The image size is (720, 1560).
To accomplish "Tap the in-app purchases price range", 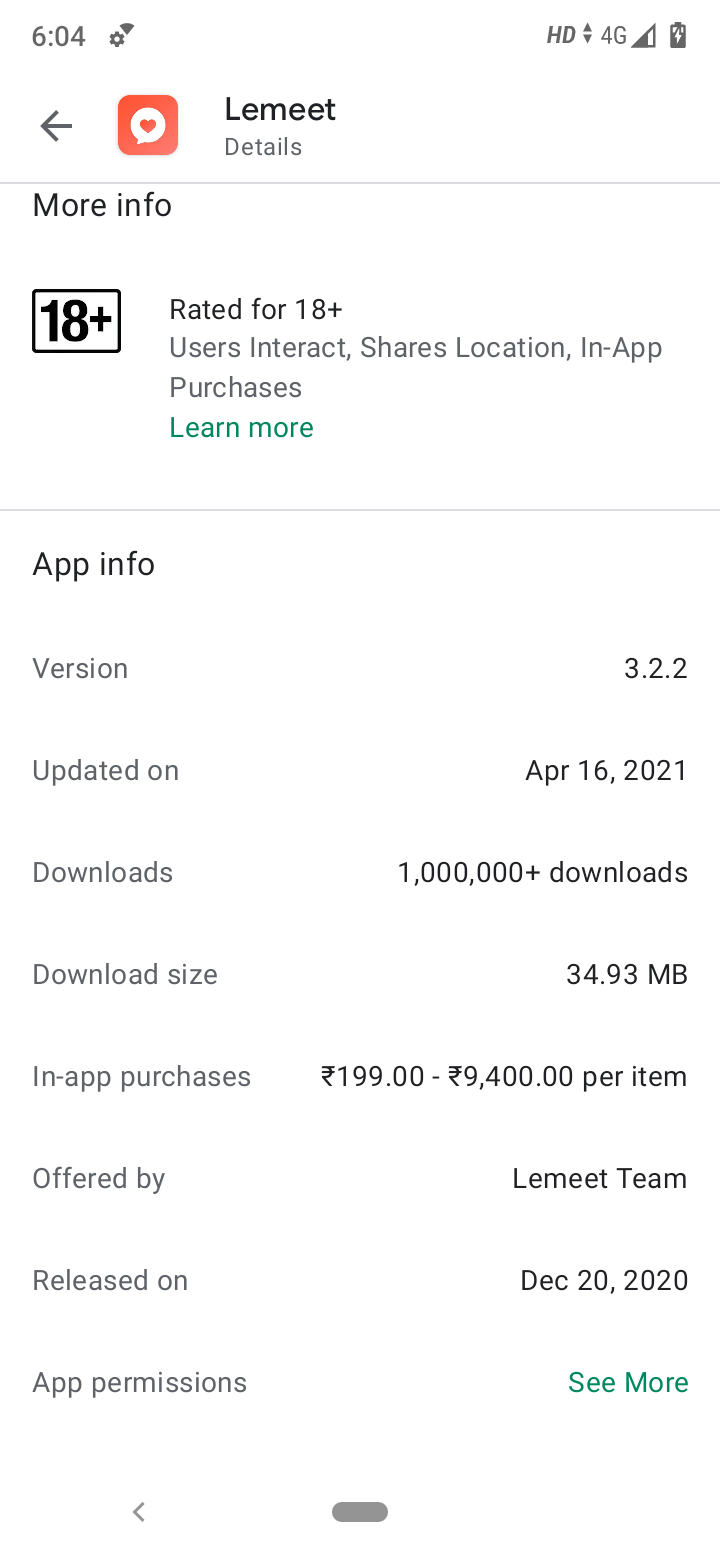I will click(x=504, y=1077).
